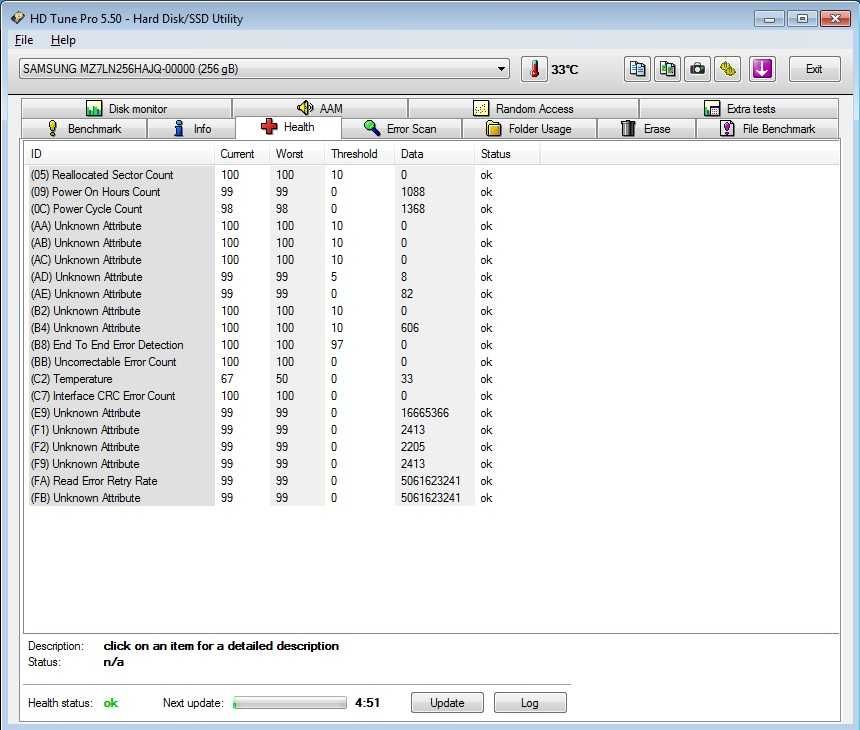Image resolution: width=860 pixels, height=730 pixels.
Task: Open the File menu
Action: (24, 40)
